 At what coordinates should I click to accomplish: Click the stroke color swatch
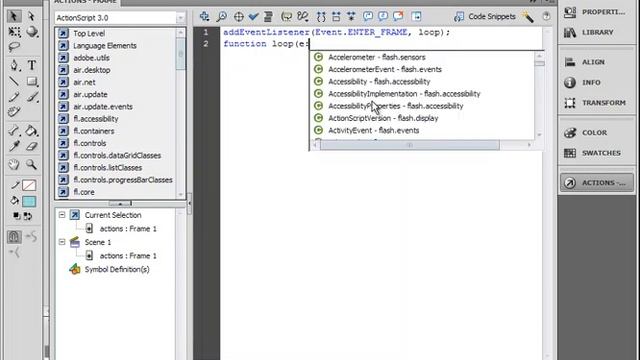tap(29, 186)
